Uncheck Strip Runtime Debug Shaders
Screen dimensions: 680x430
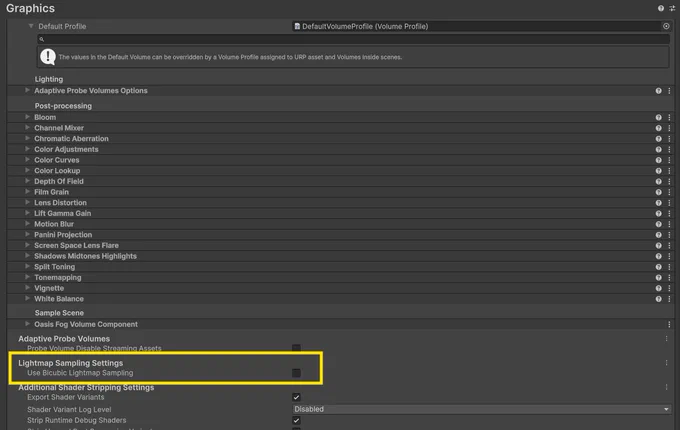tap(296, 420)
